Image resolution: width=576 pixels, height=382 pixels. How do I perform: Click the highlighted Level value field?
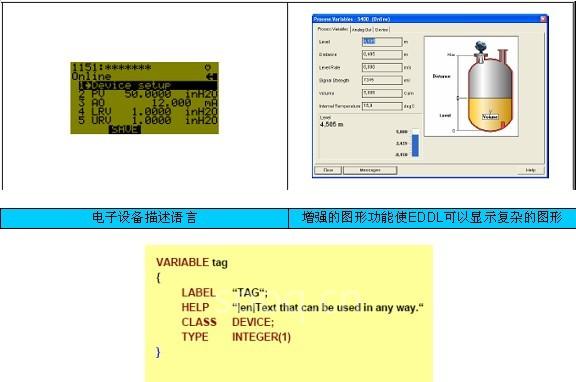[382, 42]
